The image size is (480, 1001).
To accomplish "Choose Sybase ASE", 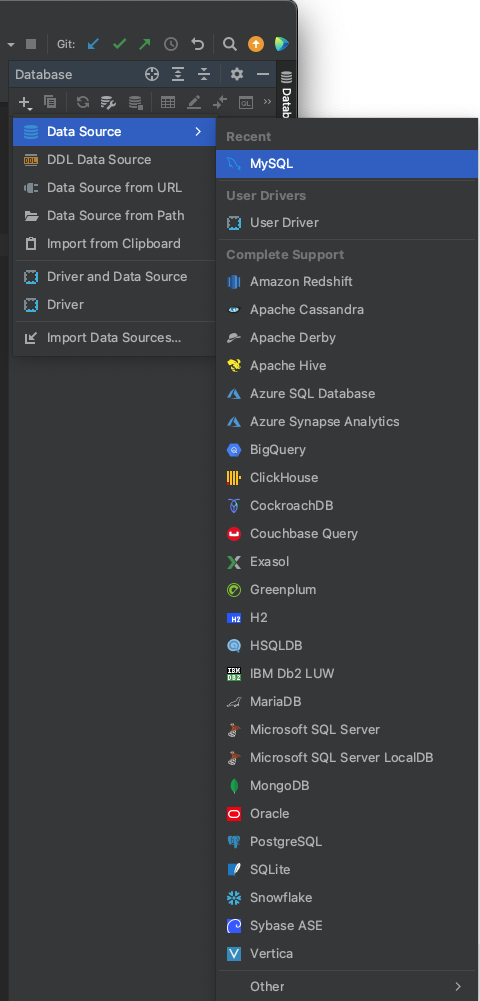I will (347, 926).
